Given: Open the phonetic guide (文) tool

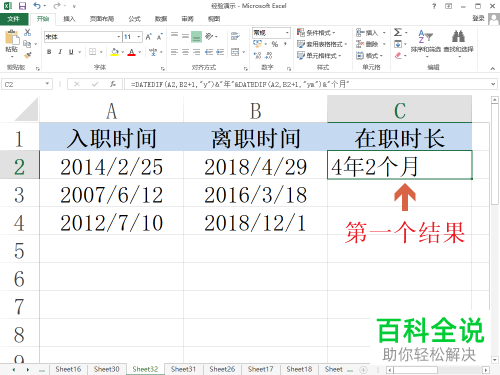Looking at the screenshot, I should (153, 52).
